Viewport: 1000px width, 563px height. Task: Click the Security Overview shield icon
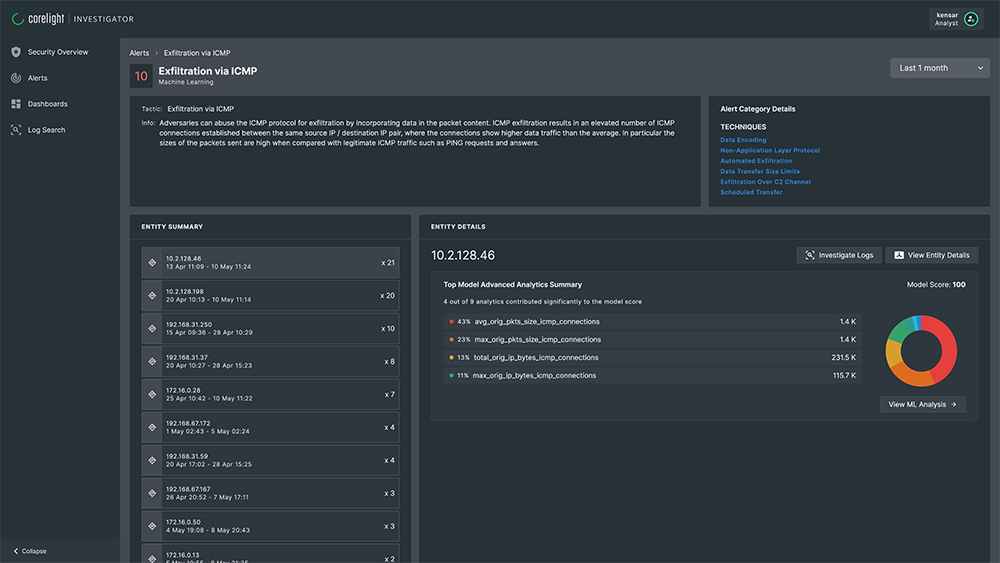click(16, 52)
